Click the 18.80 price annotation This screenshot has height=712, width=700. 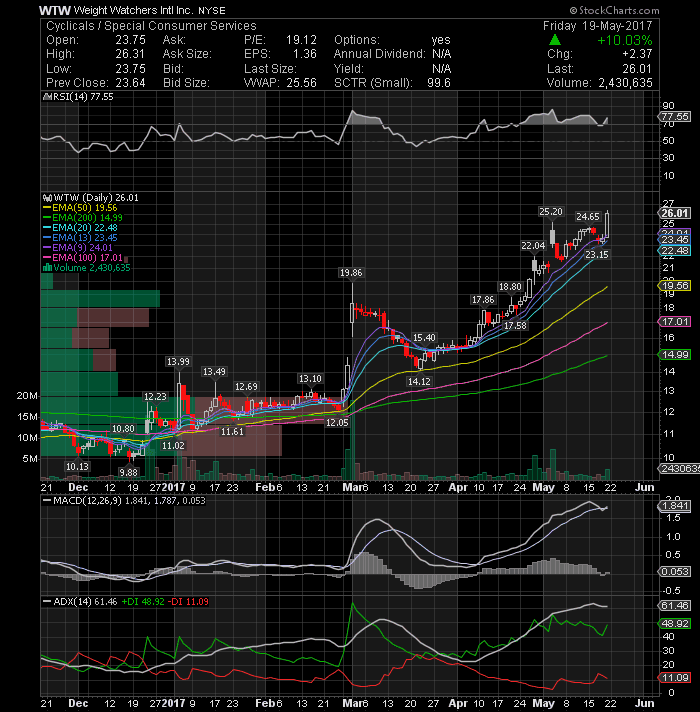[x=510, y=287]
